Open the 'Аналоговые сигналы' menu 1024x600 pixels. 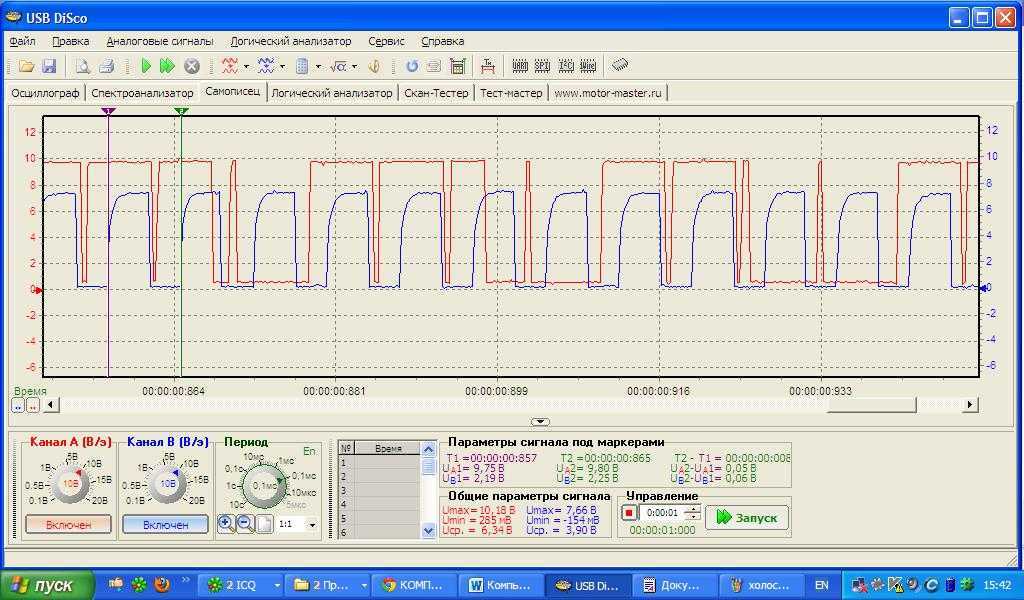pyautogui.click(x=160, y=41)
